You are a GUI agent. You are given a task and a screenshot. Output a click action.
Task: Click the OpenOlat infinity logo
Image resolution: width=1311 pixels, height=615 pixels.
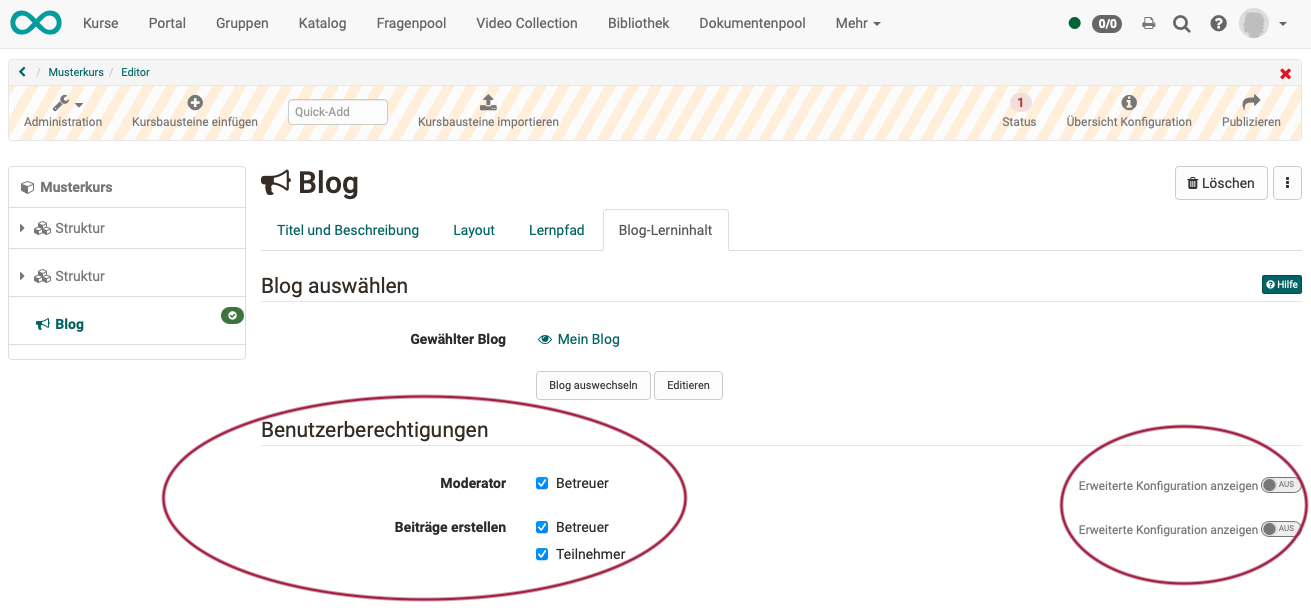pyautogui.click(x=35, y=22)
